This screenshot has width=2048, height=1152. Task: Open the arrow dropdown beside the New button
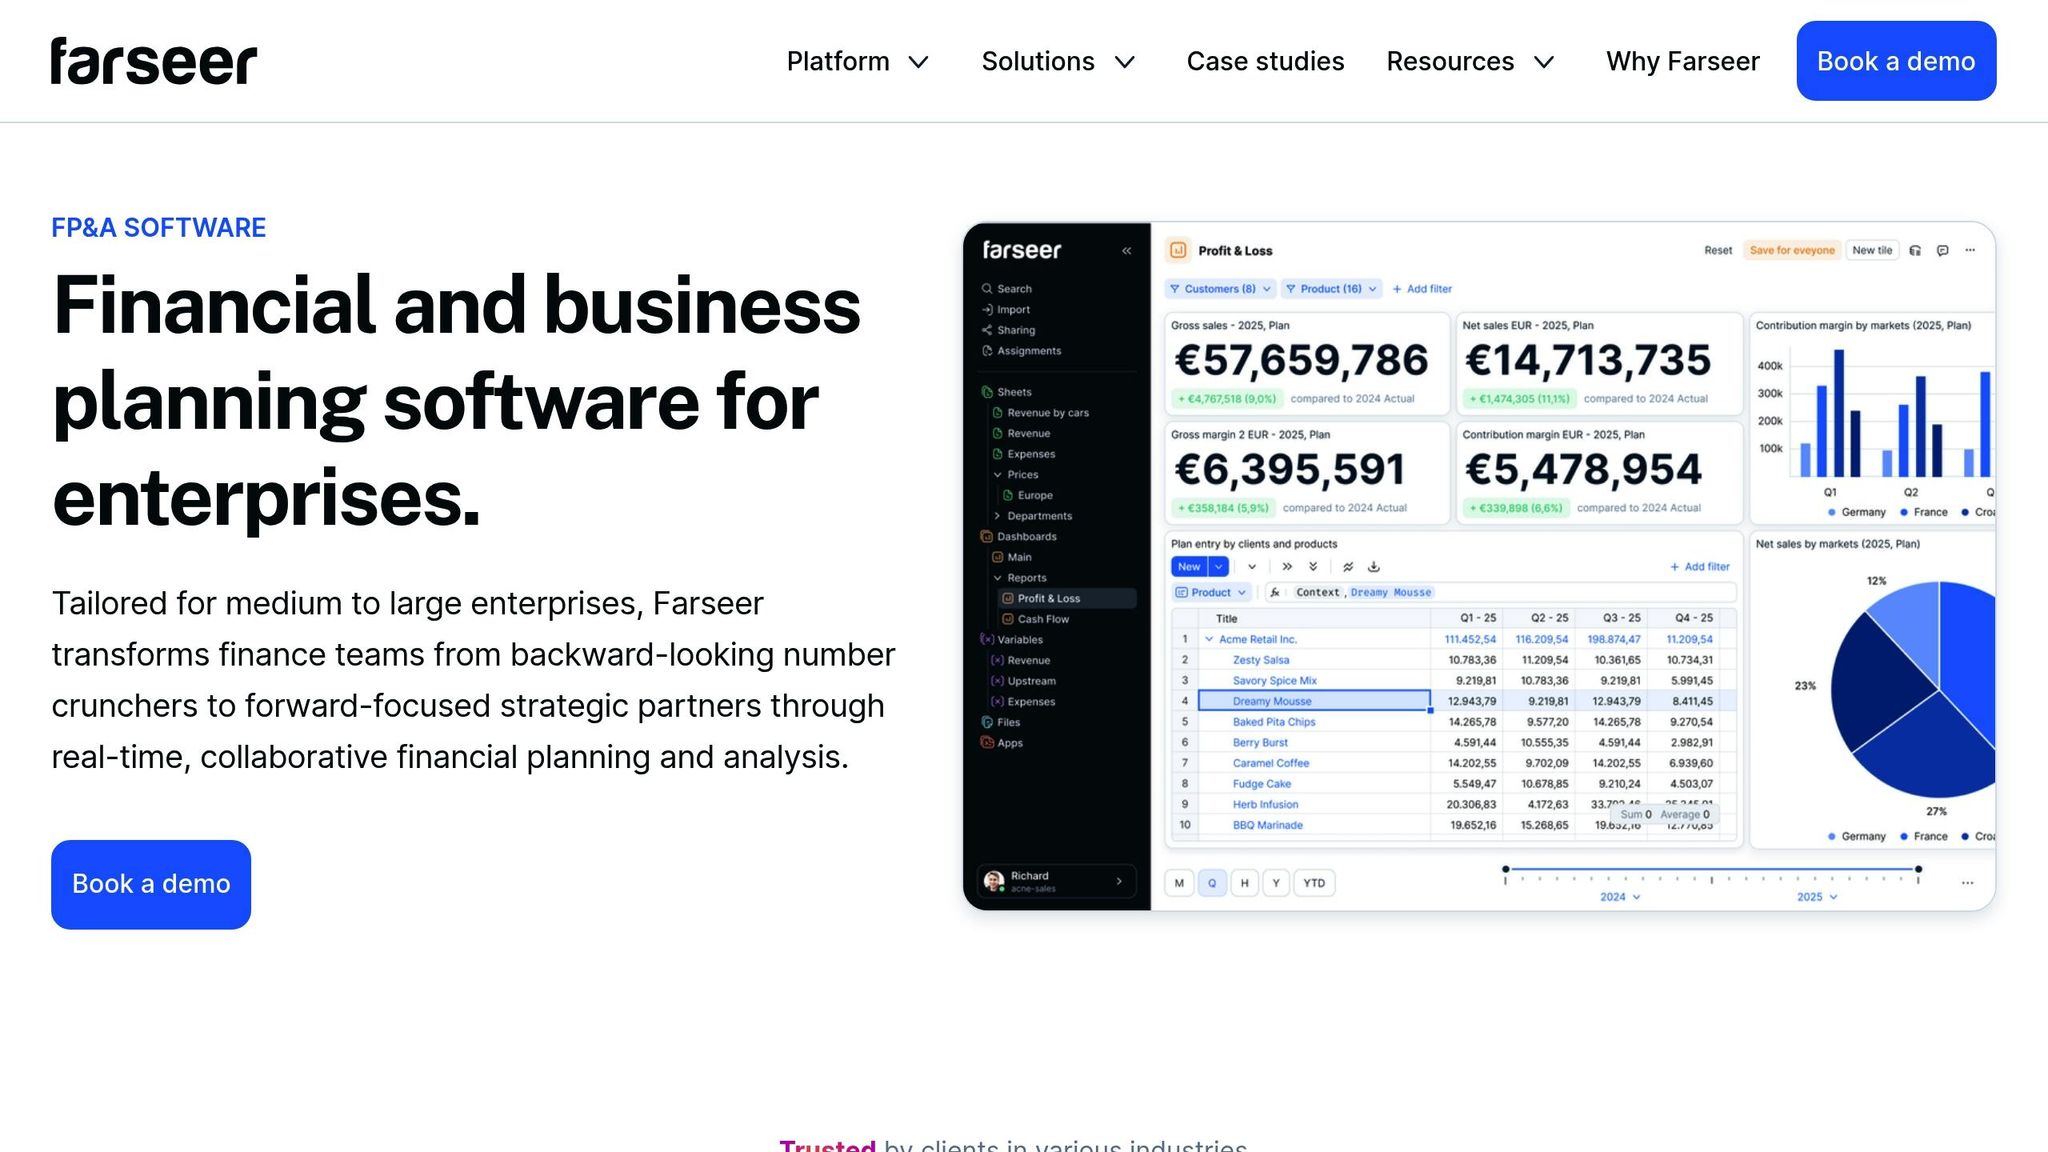tap(1218, 566)
